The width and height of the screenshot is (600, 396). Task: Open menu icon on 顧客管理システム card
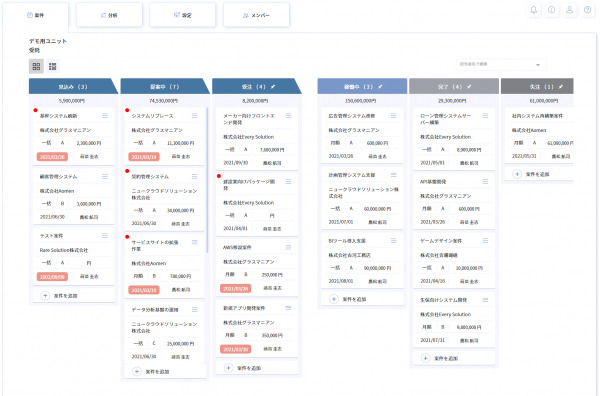105,176
